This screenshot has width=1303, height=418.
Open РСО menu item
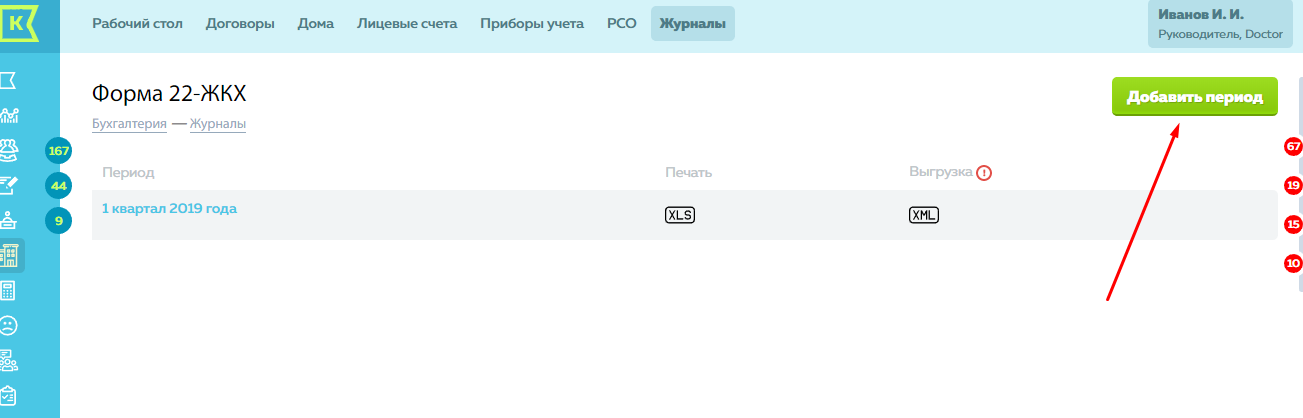point(622,23)
